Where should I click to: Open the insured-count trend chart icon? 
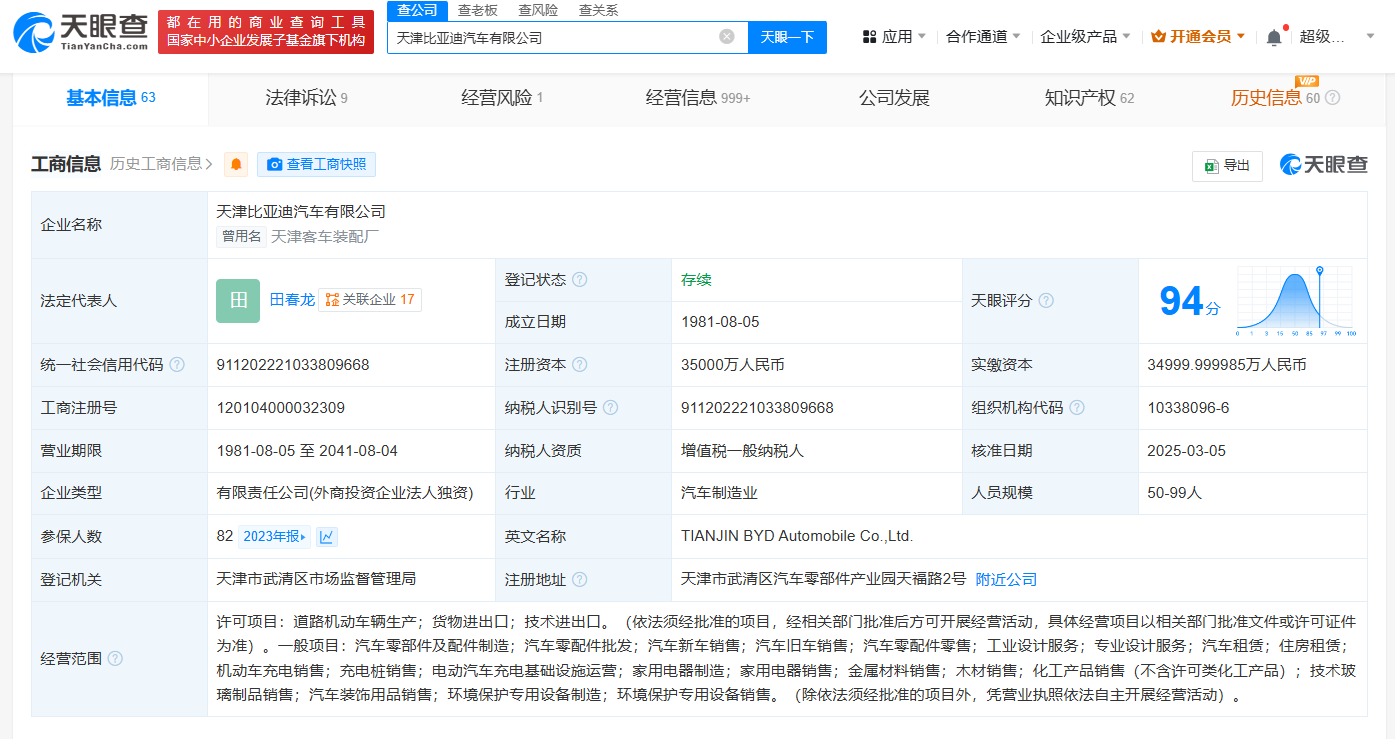(x=327, y=537)
